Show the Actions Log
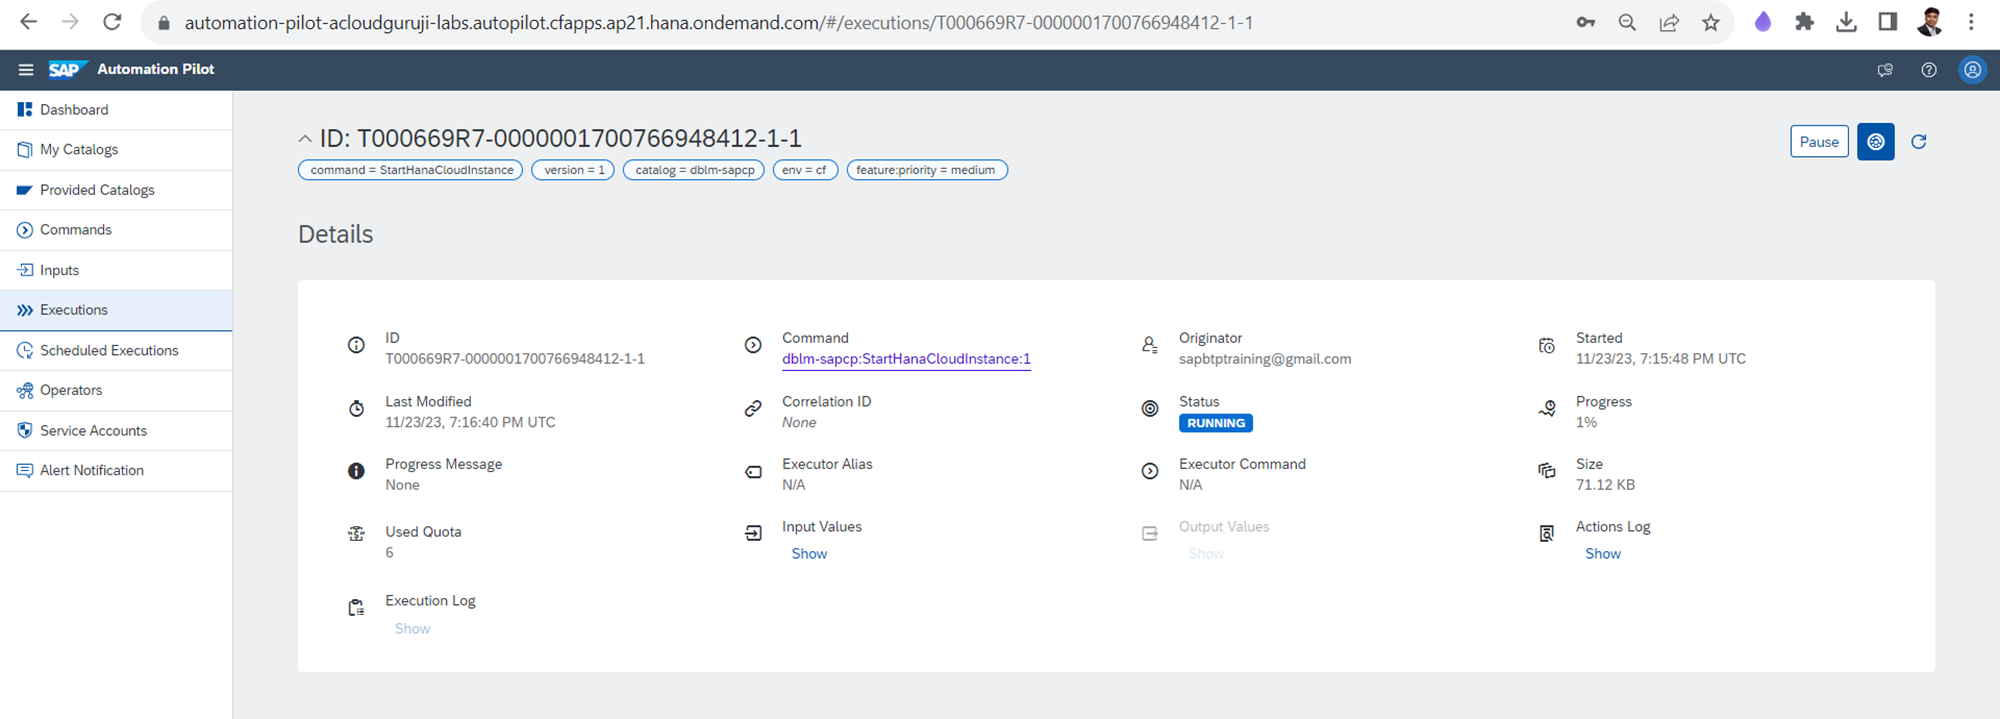2000x719 pixels. tap(1602, 554)
